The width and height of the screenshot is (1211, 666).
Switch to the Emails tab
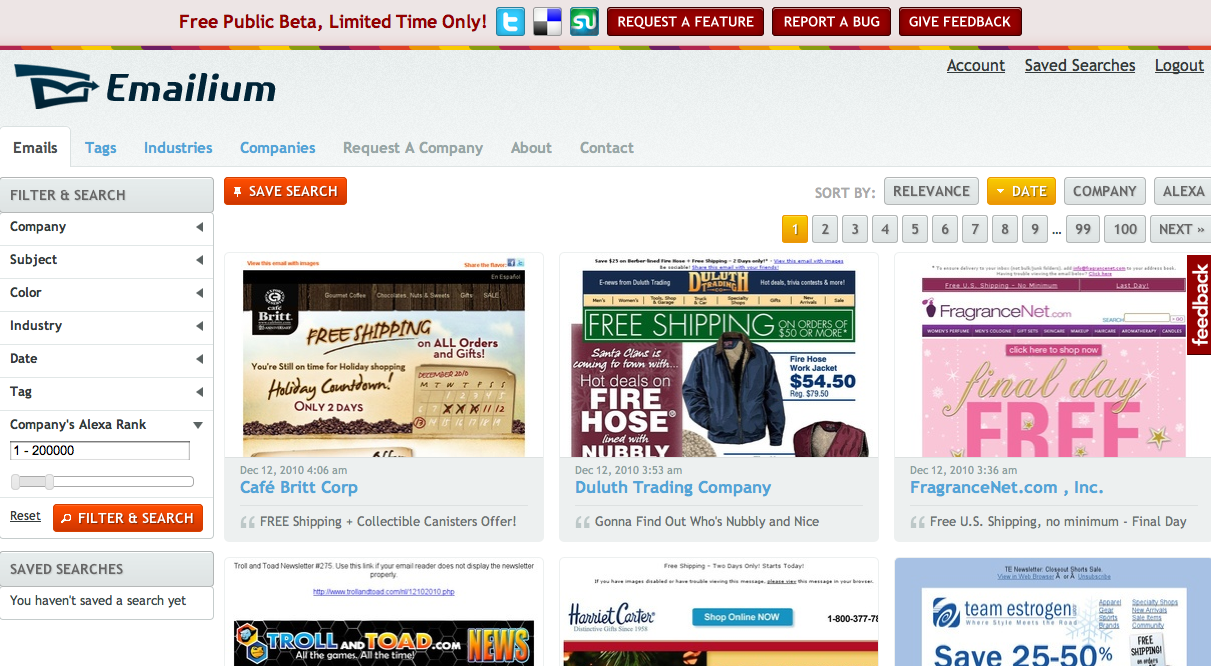coord(35,147)
